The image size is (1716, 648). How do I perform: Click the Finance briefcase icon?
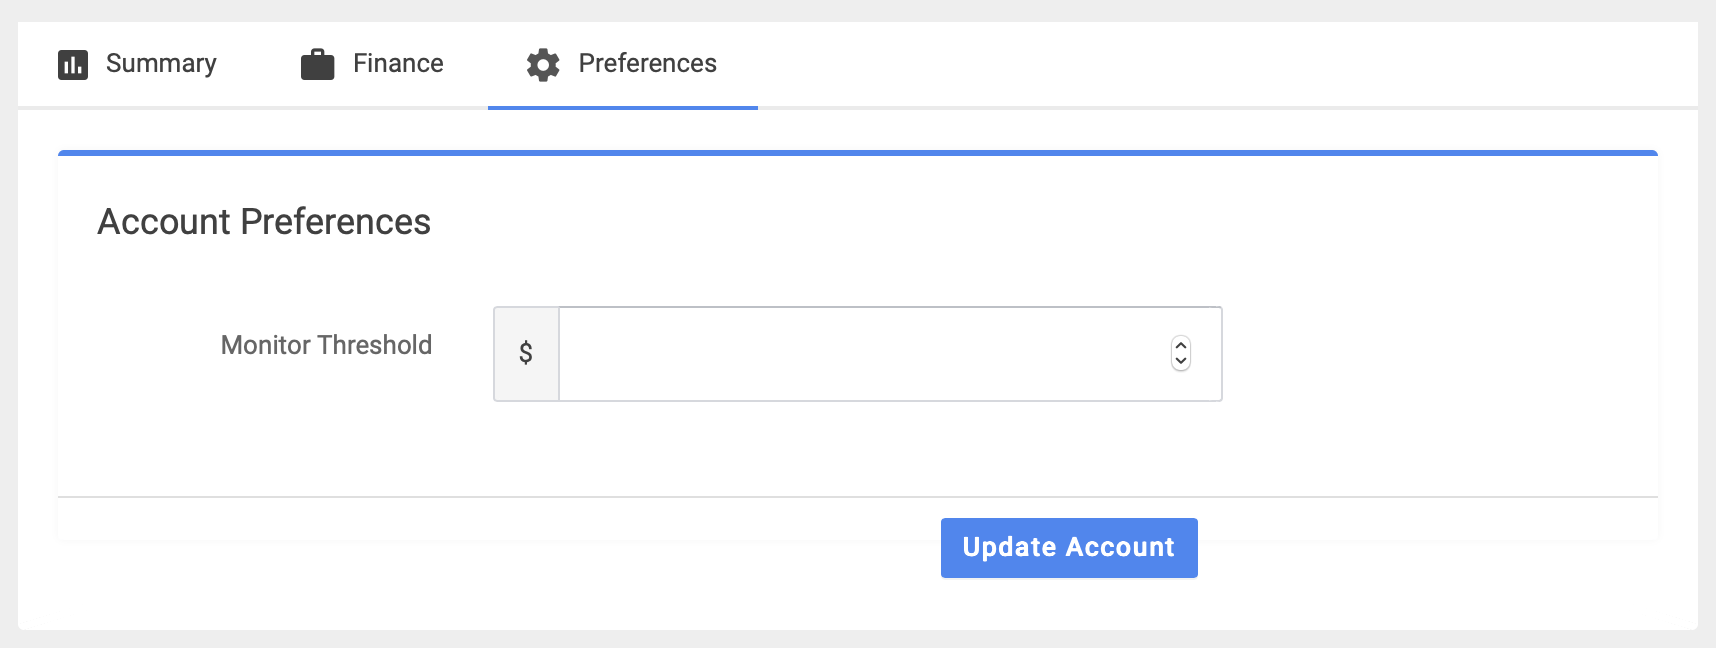(x=317, y=65)
